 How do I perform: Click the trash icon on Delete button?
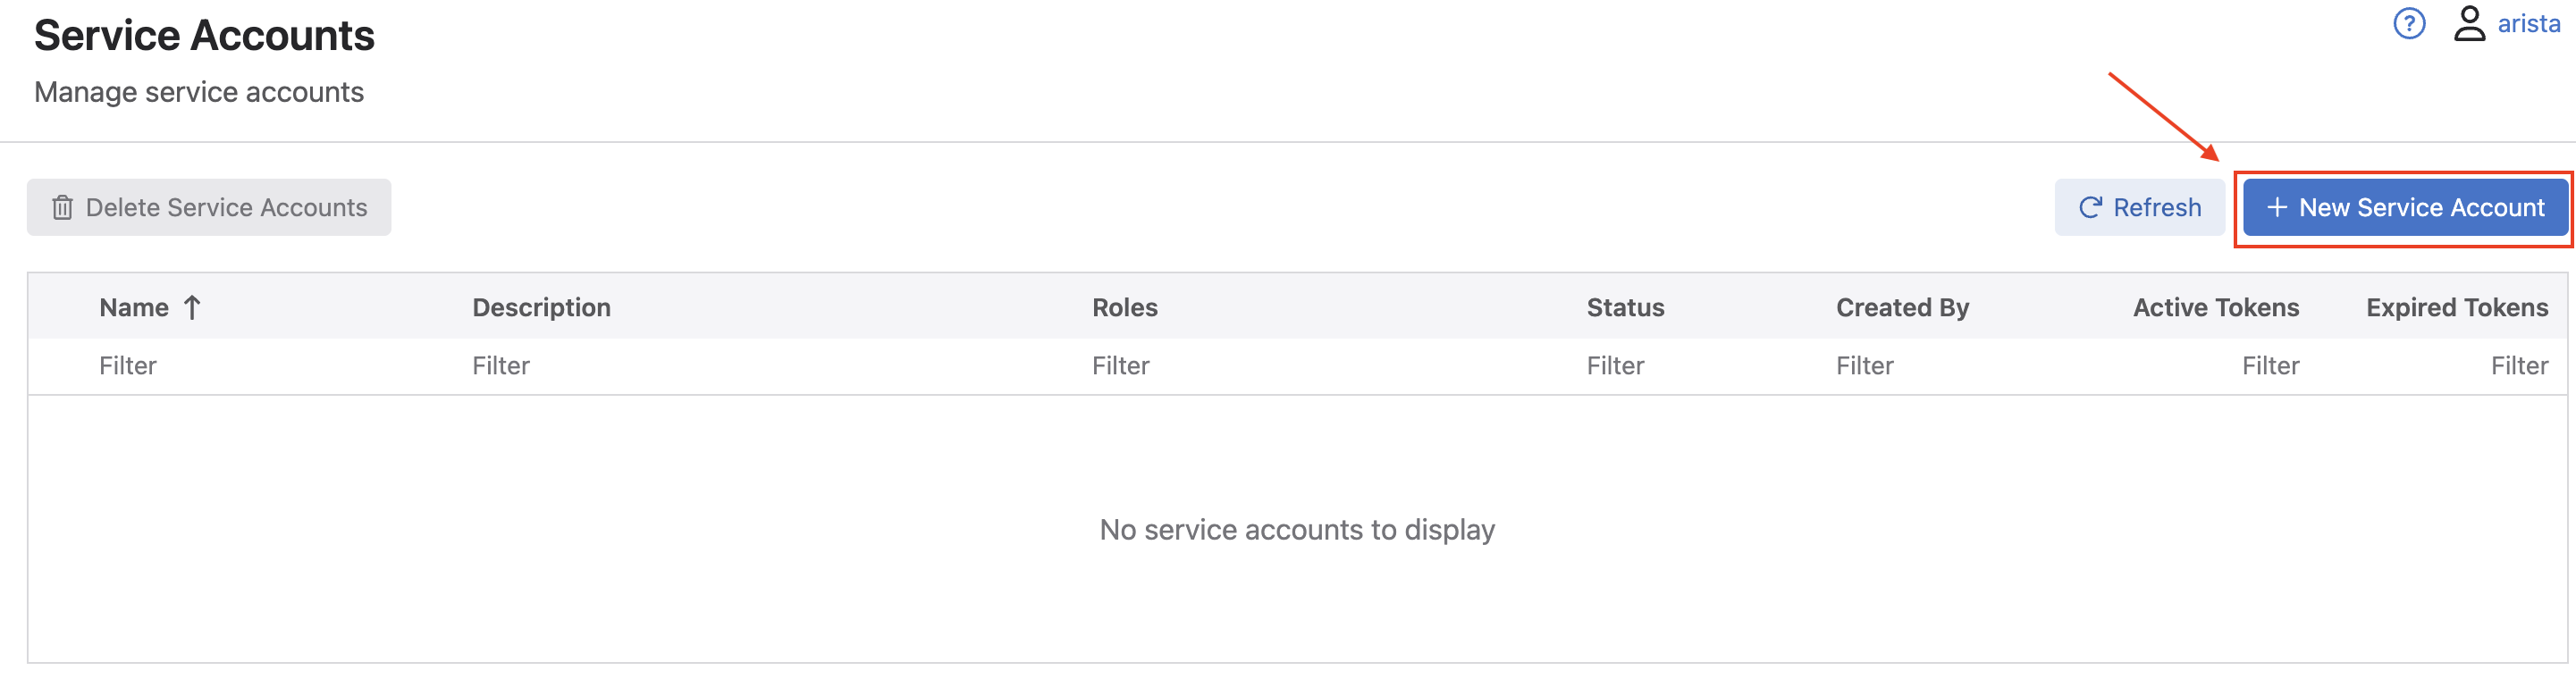(x=62, y=207)
